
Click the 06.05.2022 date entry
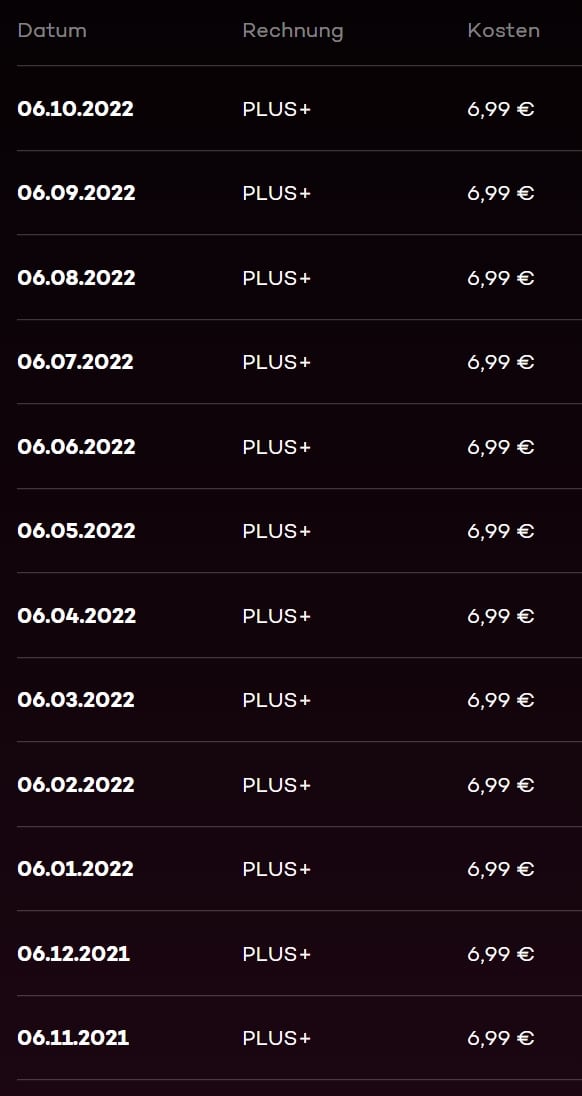click(x=76, y=531)
